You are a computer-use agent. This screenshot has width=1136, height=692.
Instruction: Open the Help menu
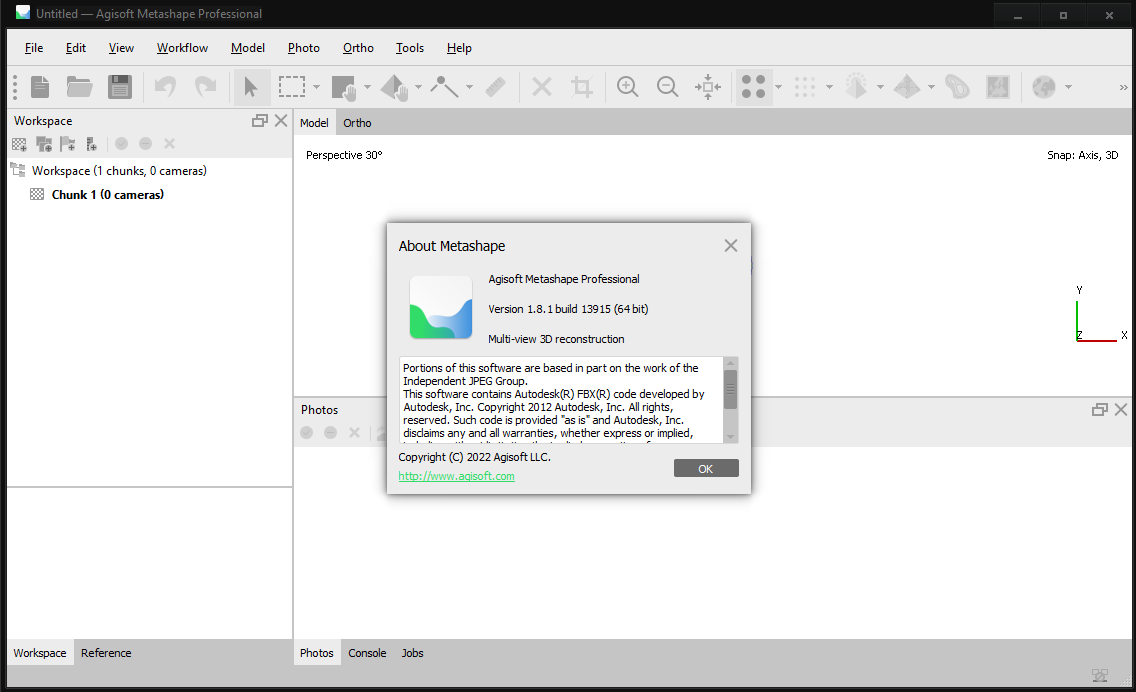coord(459,48)
